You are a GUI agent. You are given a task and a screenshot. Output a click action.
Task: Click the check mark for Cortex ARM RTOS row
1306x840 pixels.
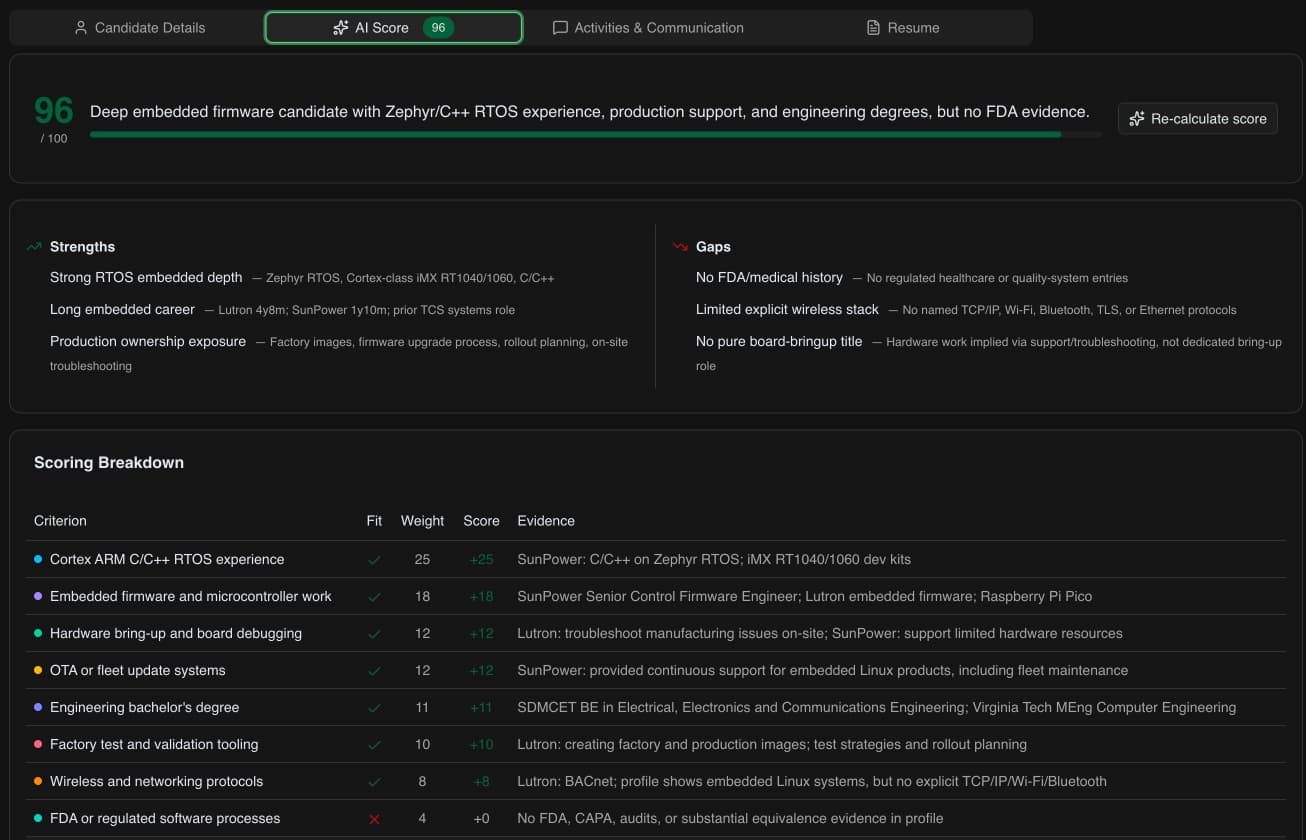tap(374, 560)
